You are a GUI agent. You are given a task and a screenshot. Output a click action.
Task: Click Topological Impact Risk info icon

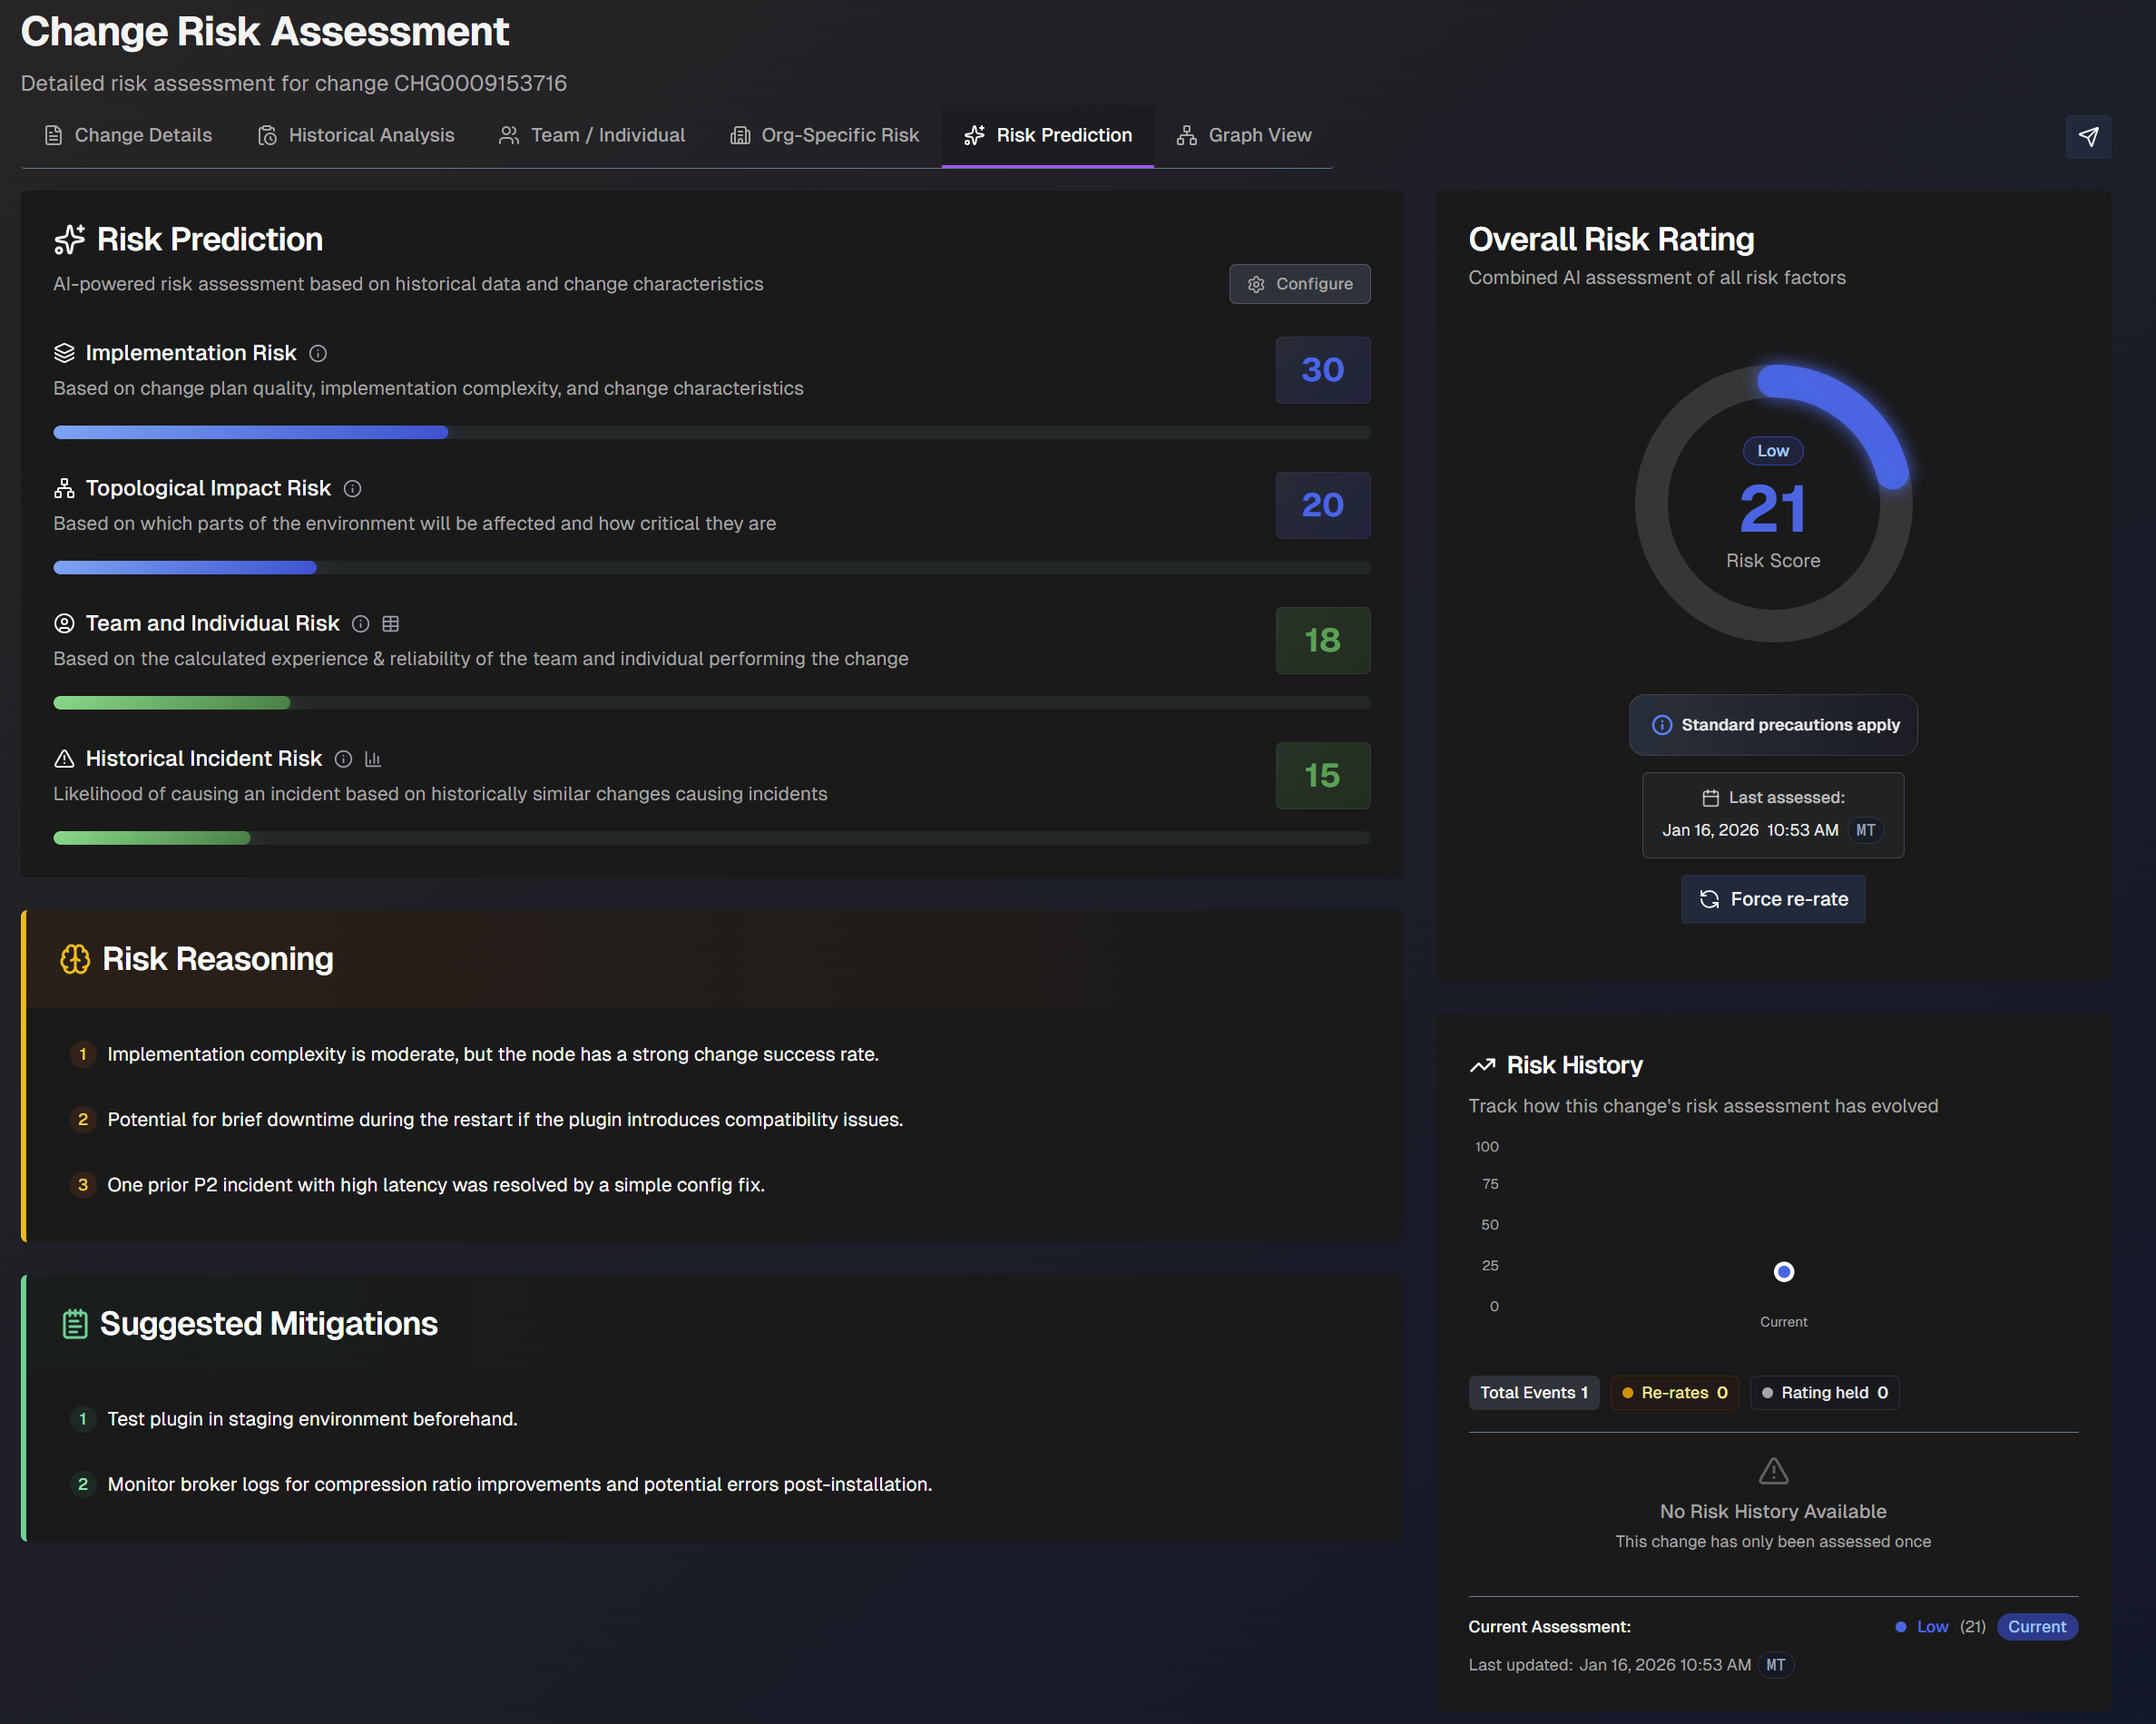point(352,489)
